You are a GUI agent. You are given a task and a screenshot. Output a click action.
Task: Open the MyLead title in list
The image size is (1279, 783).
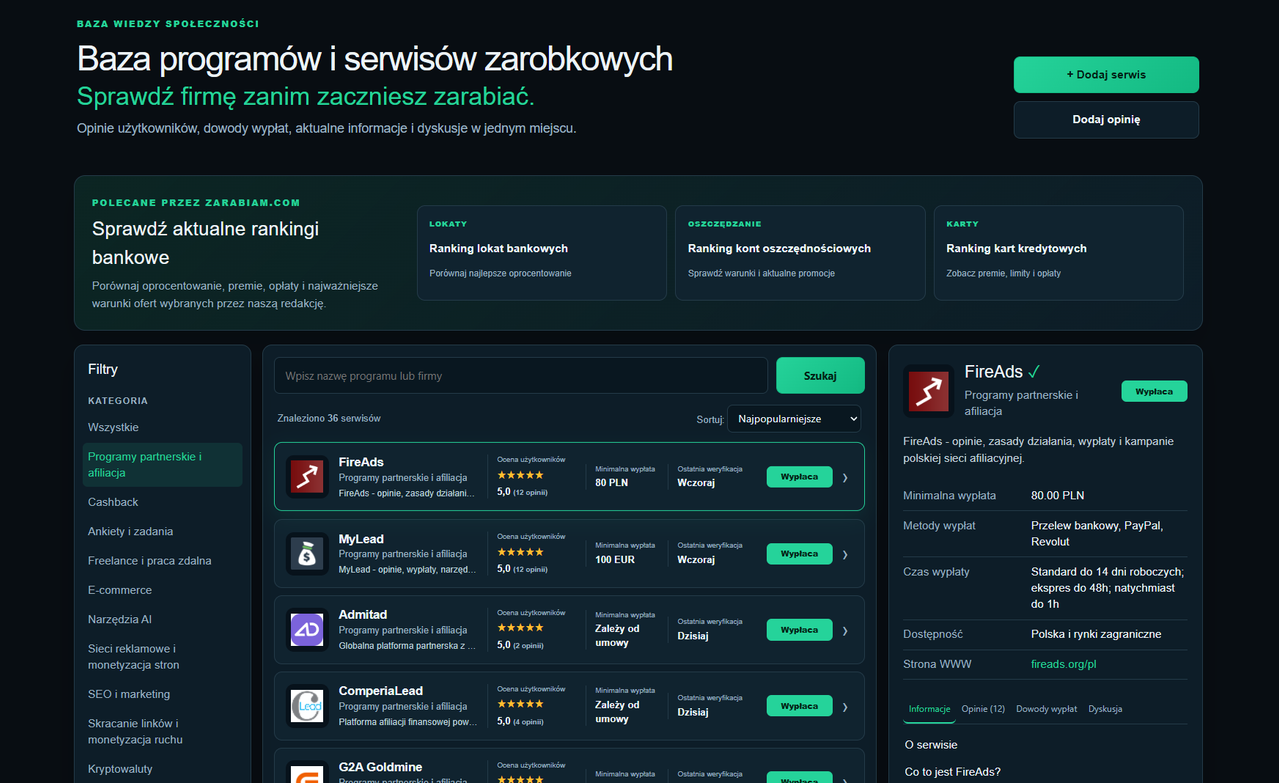point(361,539)
